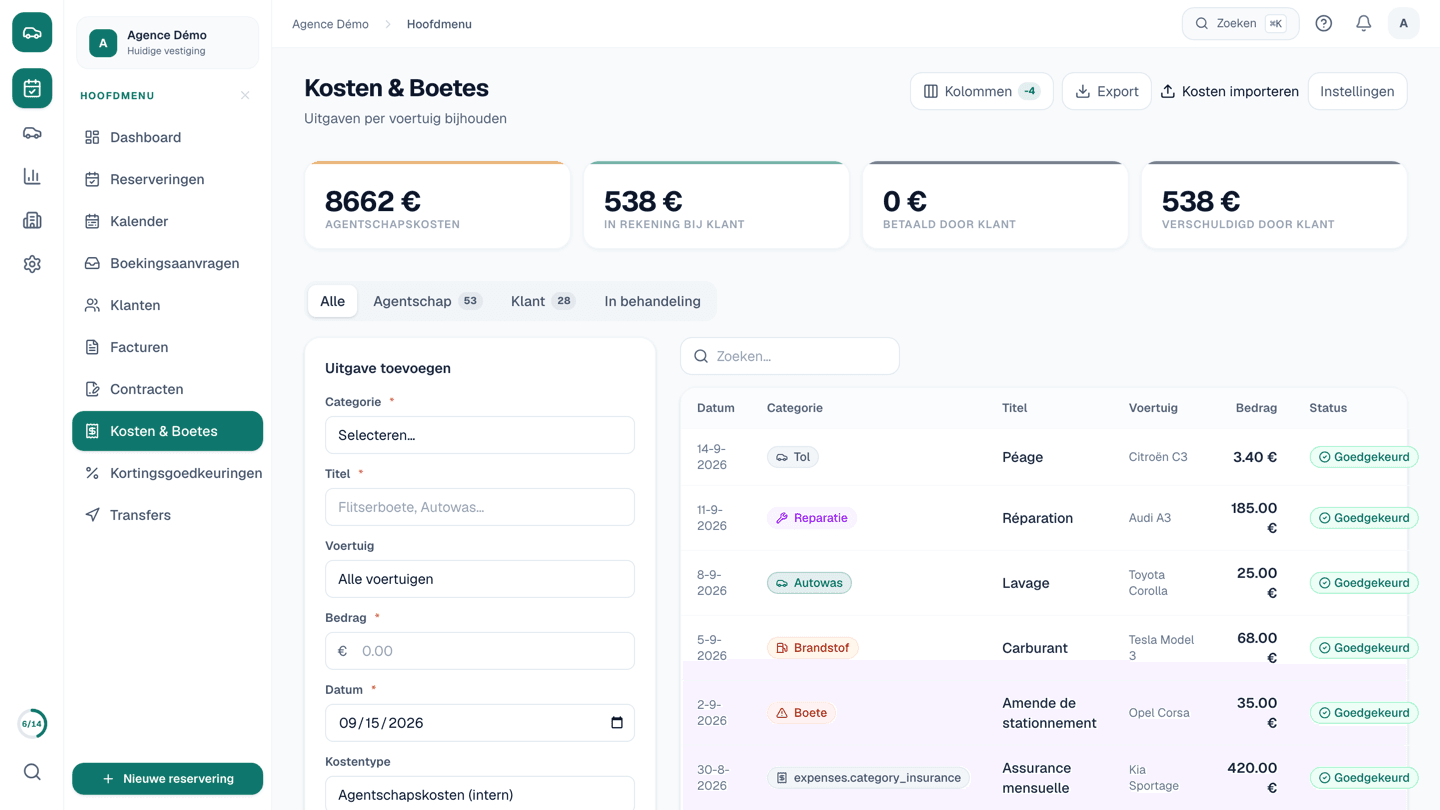Switch to the Agentschap tab

pos(427,301)
